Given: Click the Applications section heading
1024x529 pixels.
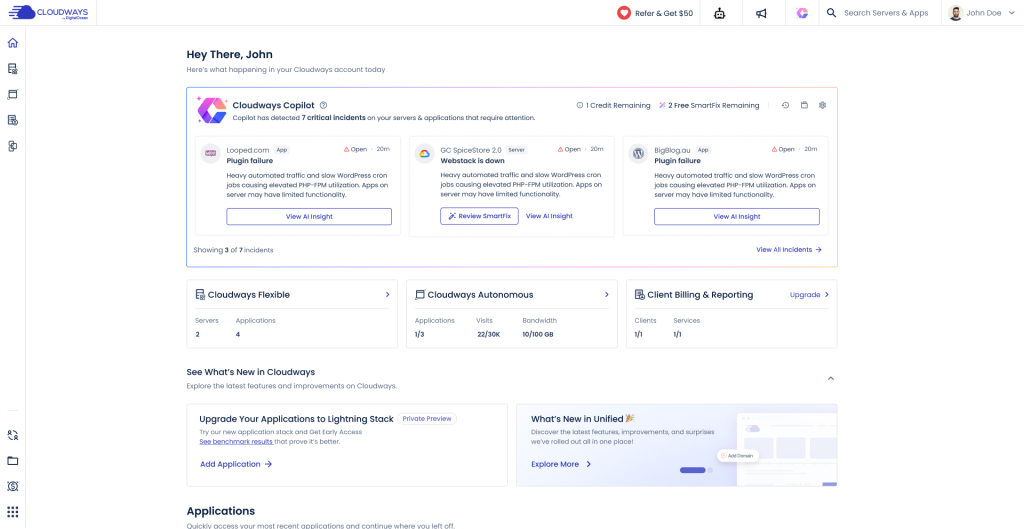Looking at the screenshot, I should 221,511.
